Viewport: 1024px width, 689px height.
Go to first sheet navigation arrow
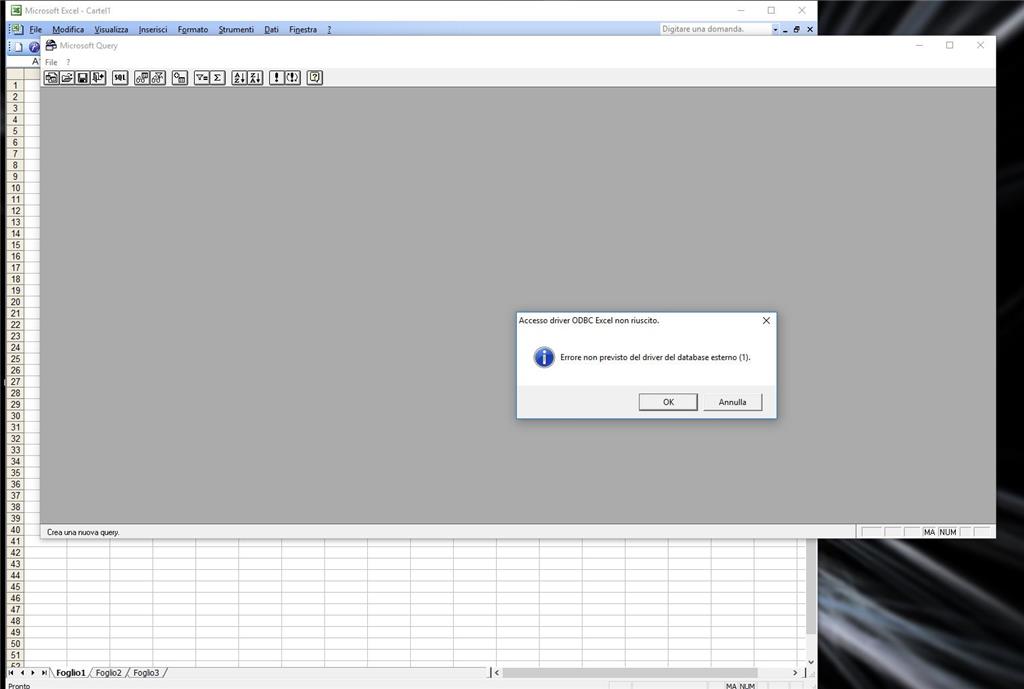coord(10,672)
